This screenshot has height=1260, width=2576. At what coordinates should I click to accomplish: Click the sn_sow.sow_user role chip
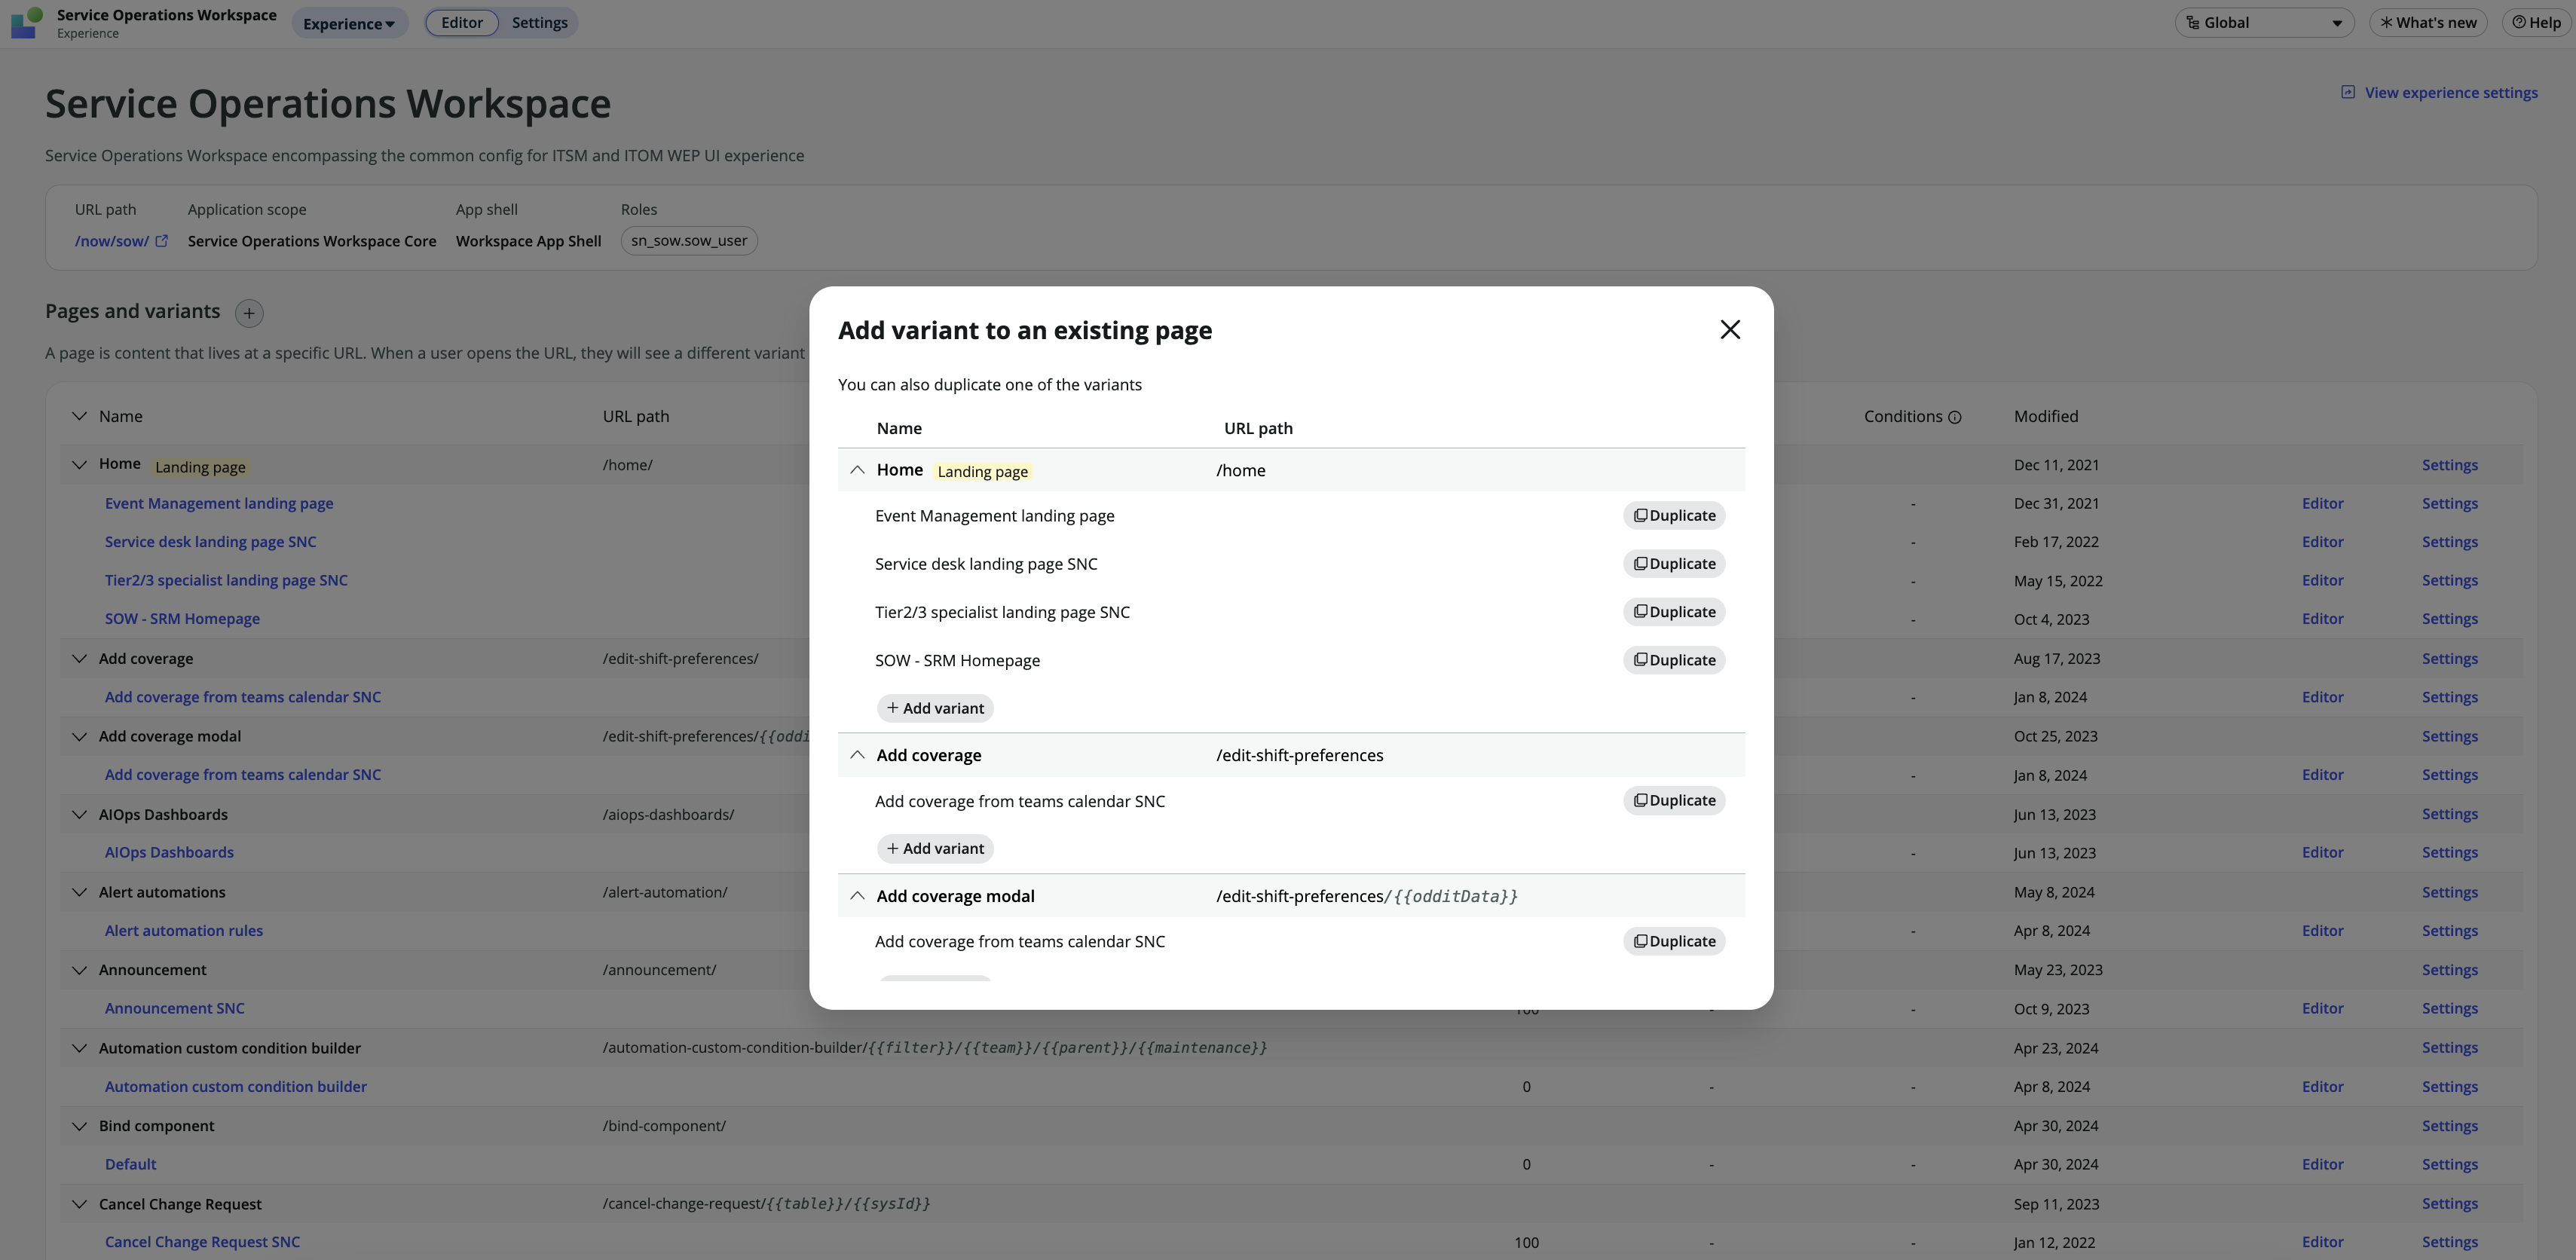click(689, 241)
